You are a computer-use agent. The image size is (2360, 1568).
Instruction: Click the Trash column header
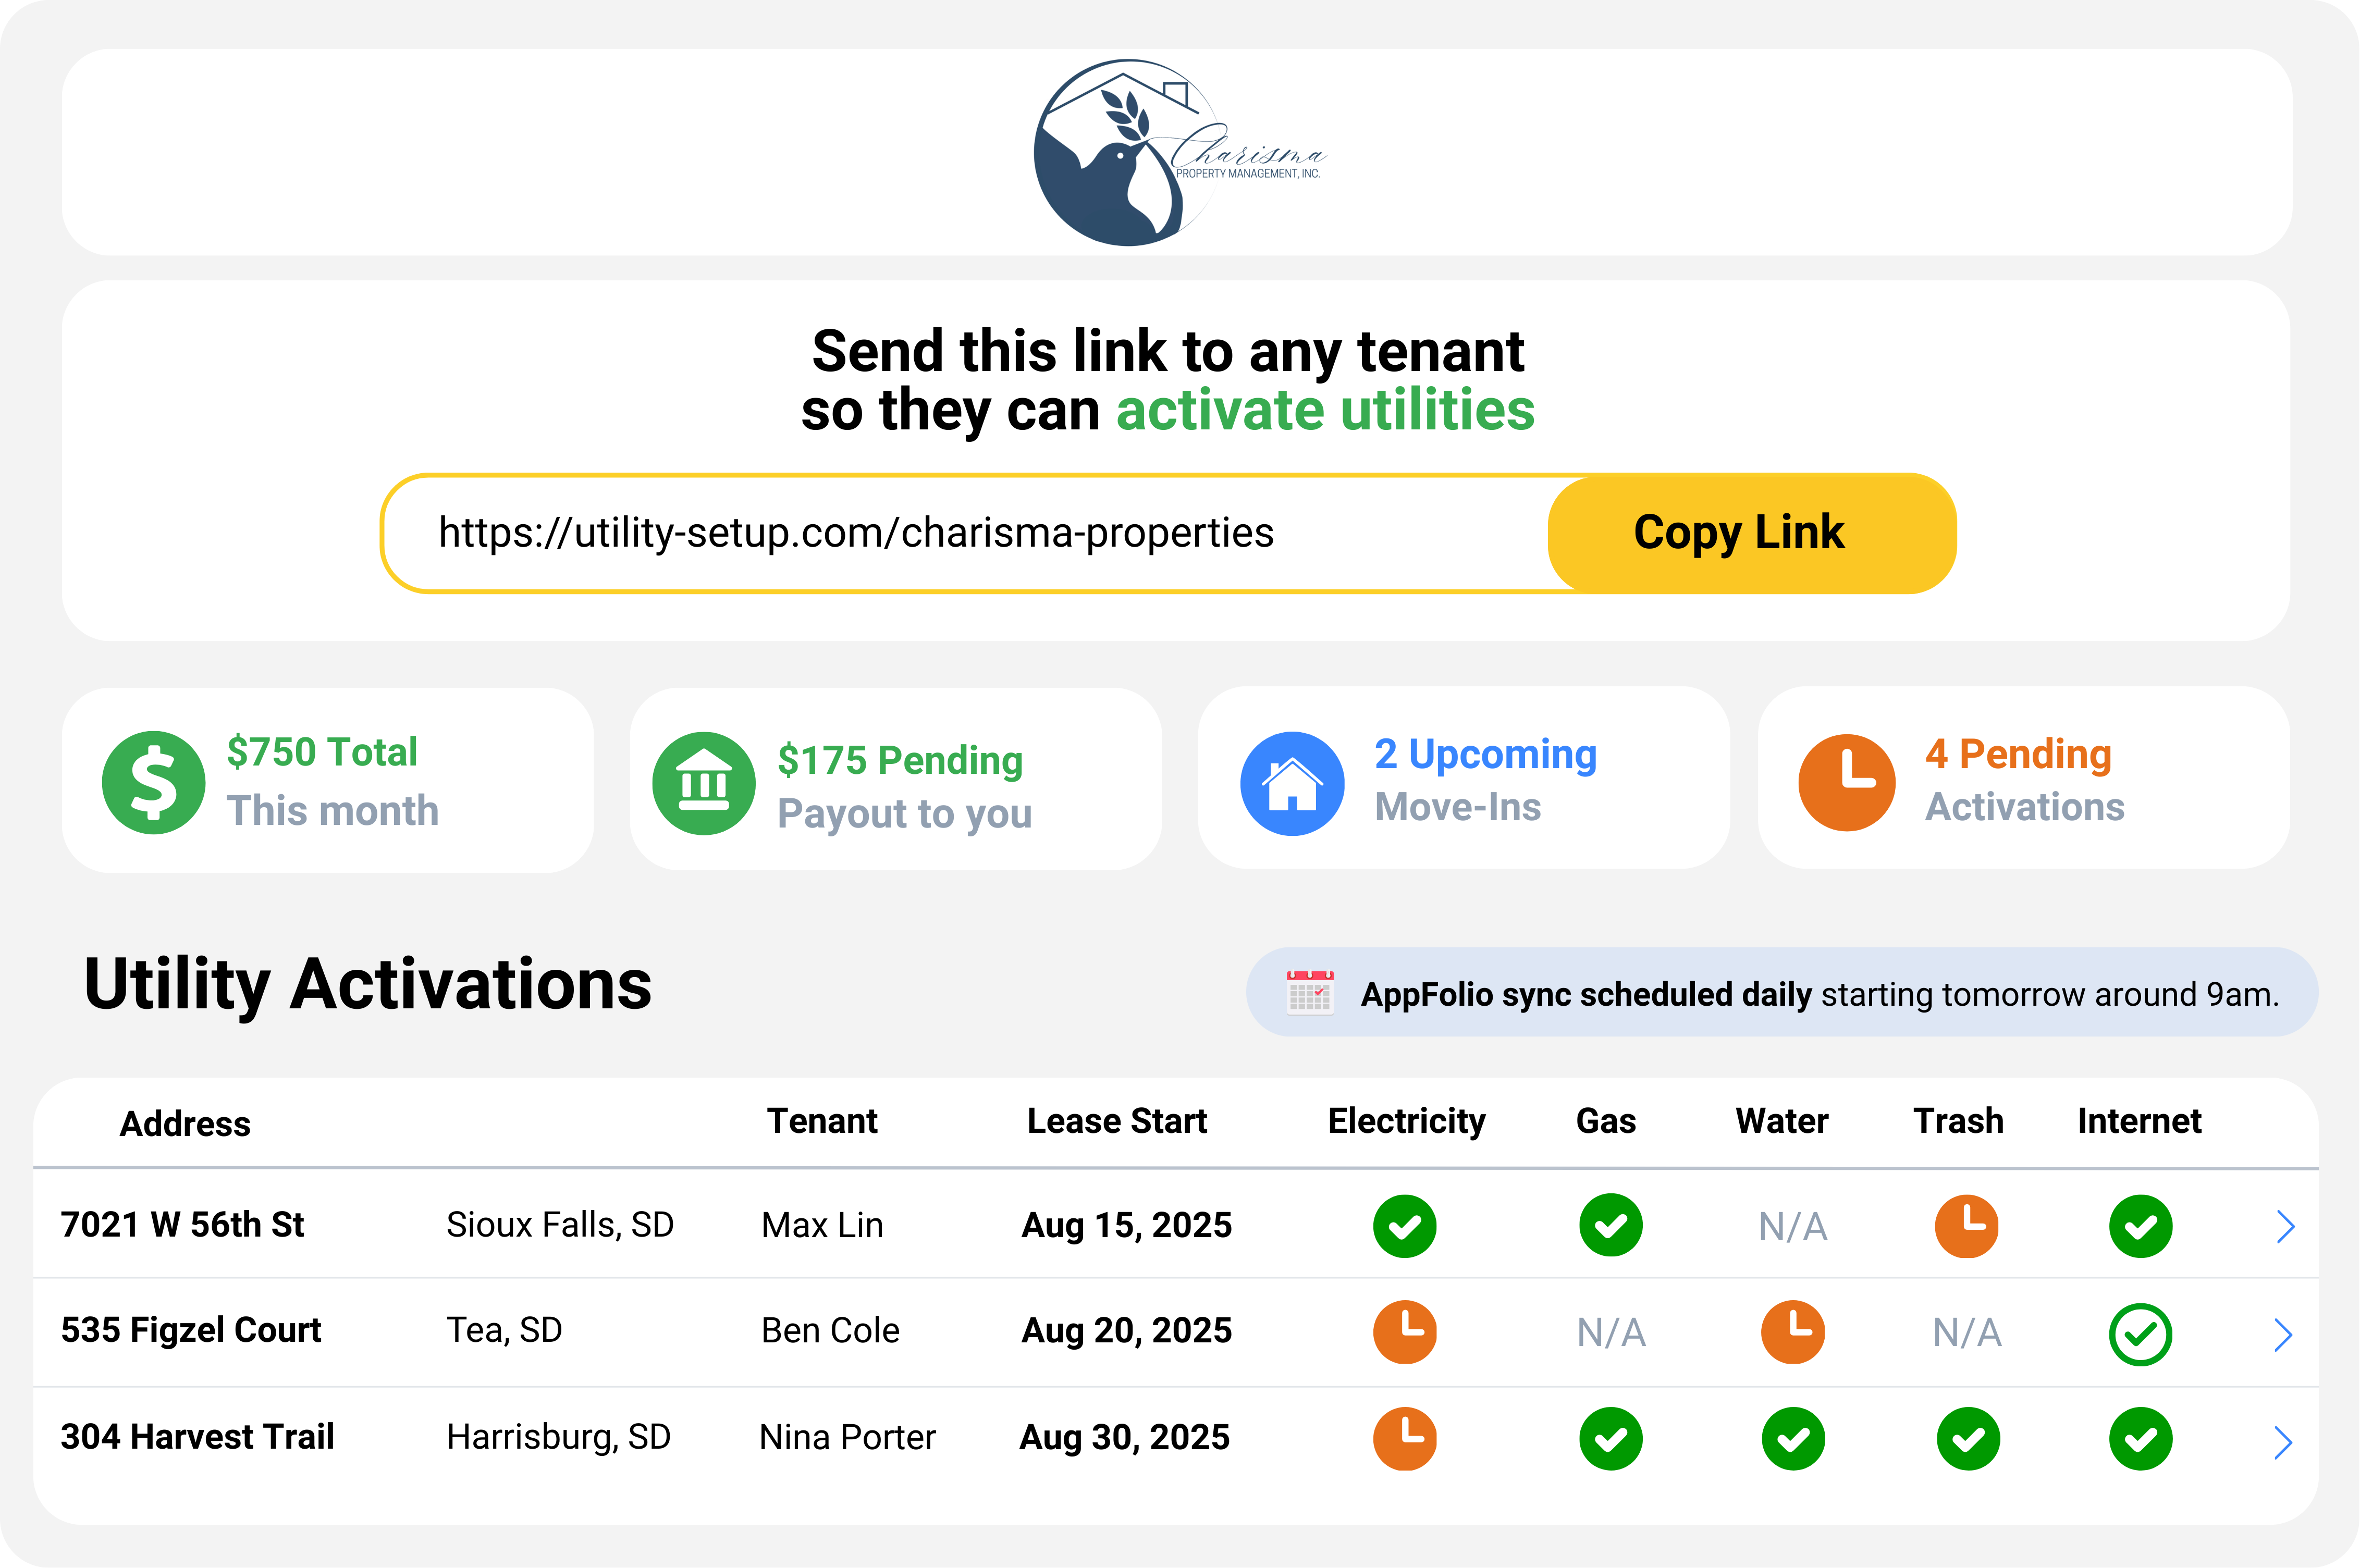(1958, 1121)
